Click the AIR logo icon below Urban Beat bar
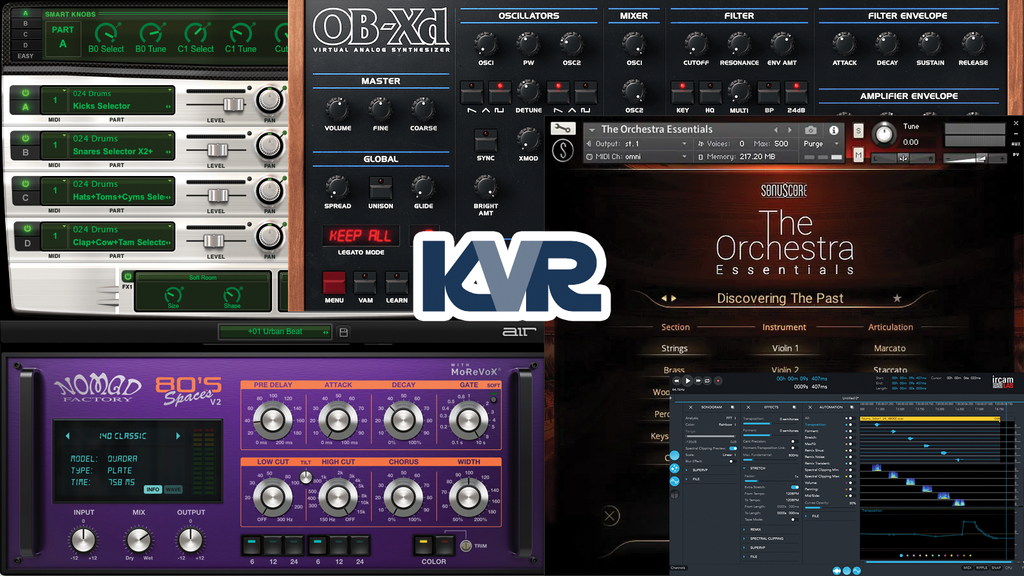 point(520,332)
